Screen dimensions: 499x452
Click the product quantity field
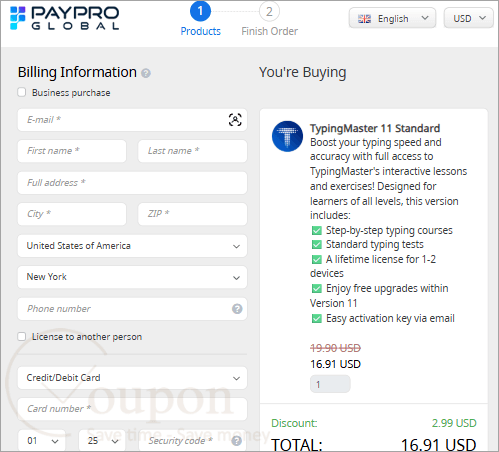point(330,384)
